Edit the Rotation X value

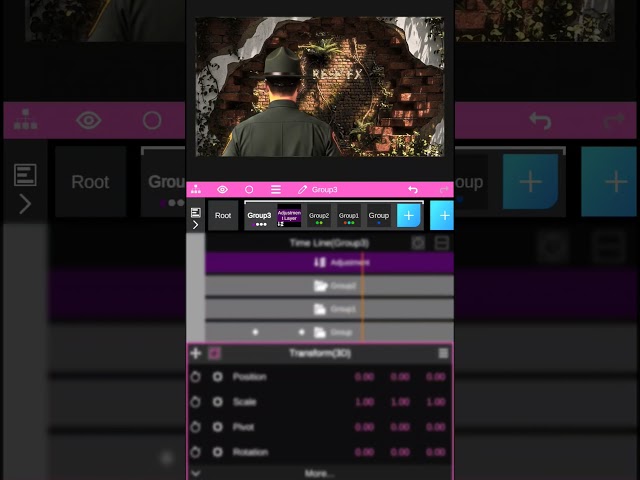[x=364, y=452]
